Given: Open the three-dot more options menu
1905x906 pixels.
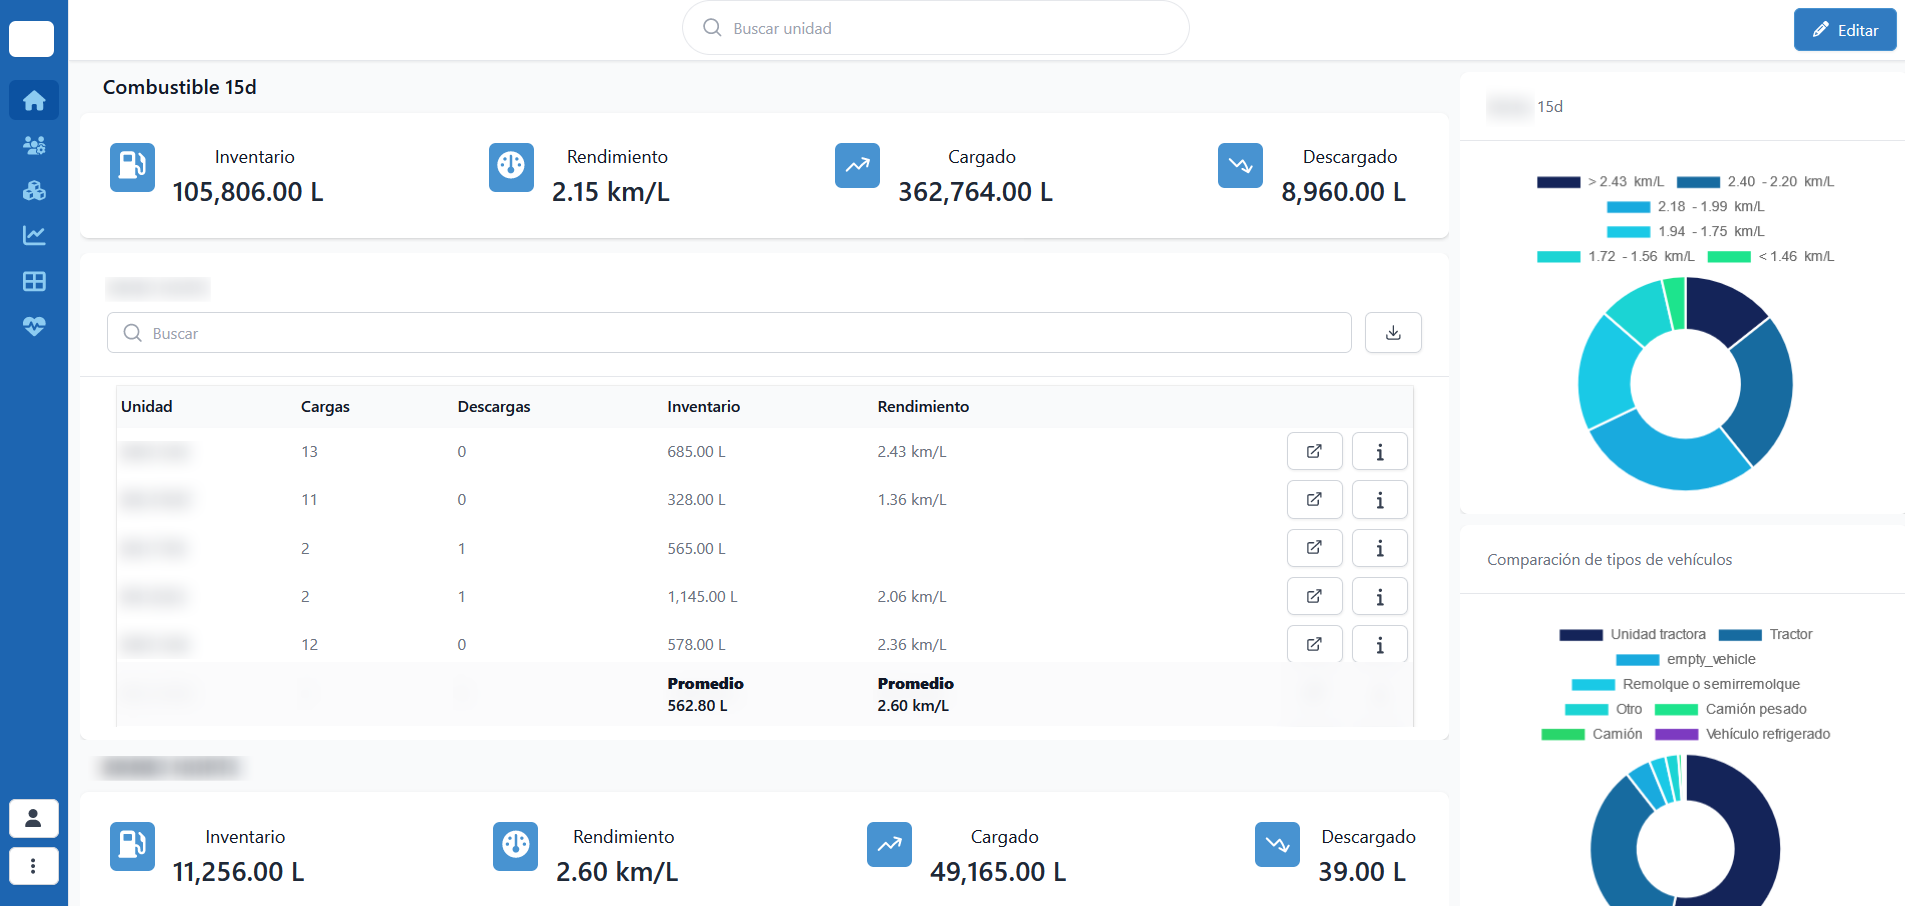Looking at the screenshot, I should coord(33,866).
